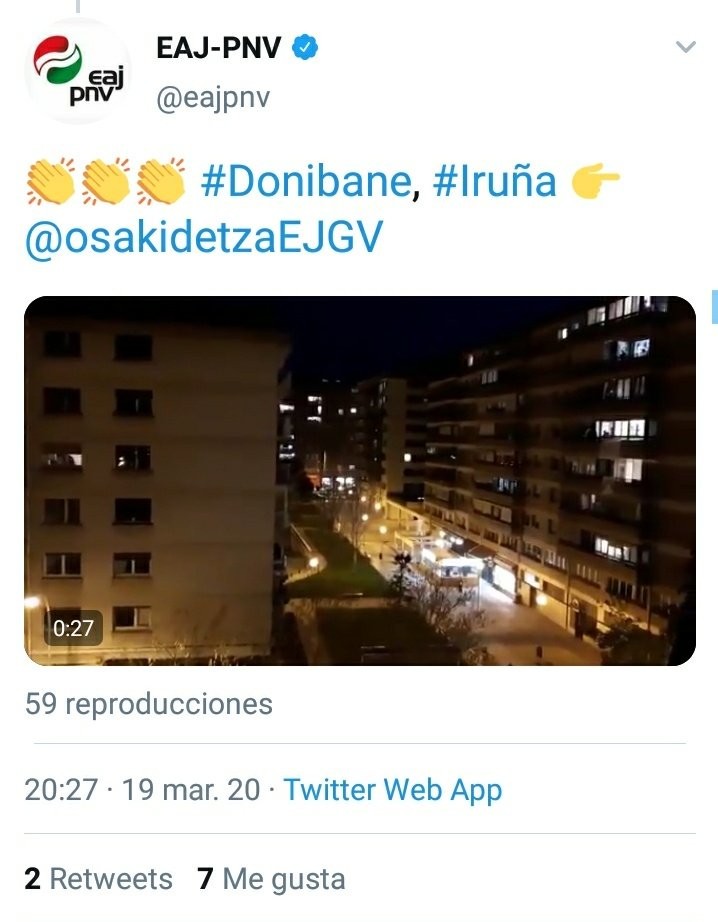The height and width of the screenshot is (922, 718).
Task: Open the @eajpnv handle
Action: [x=213, y=98]
